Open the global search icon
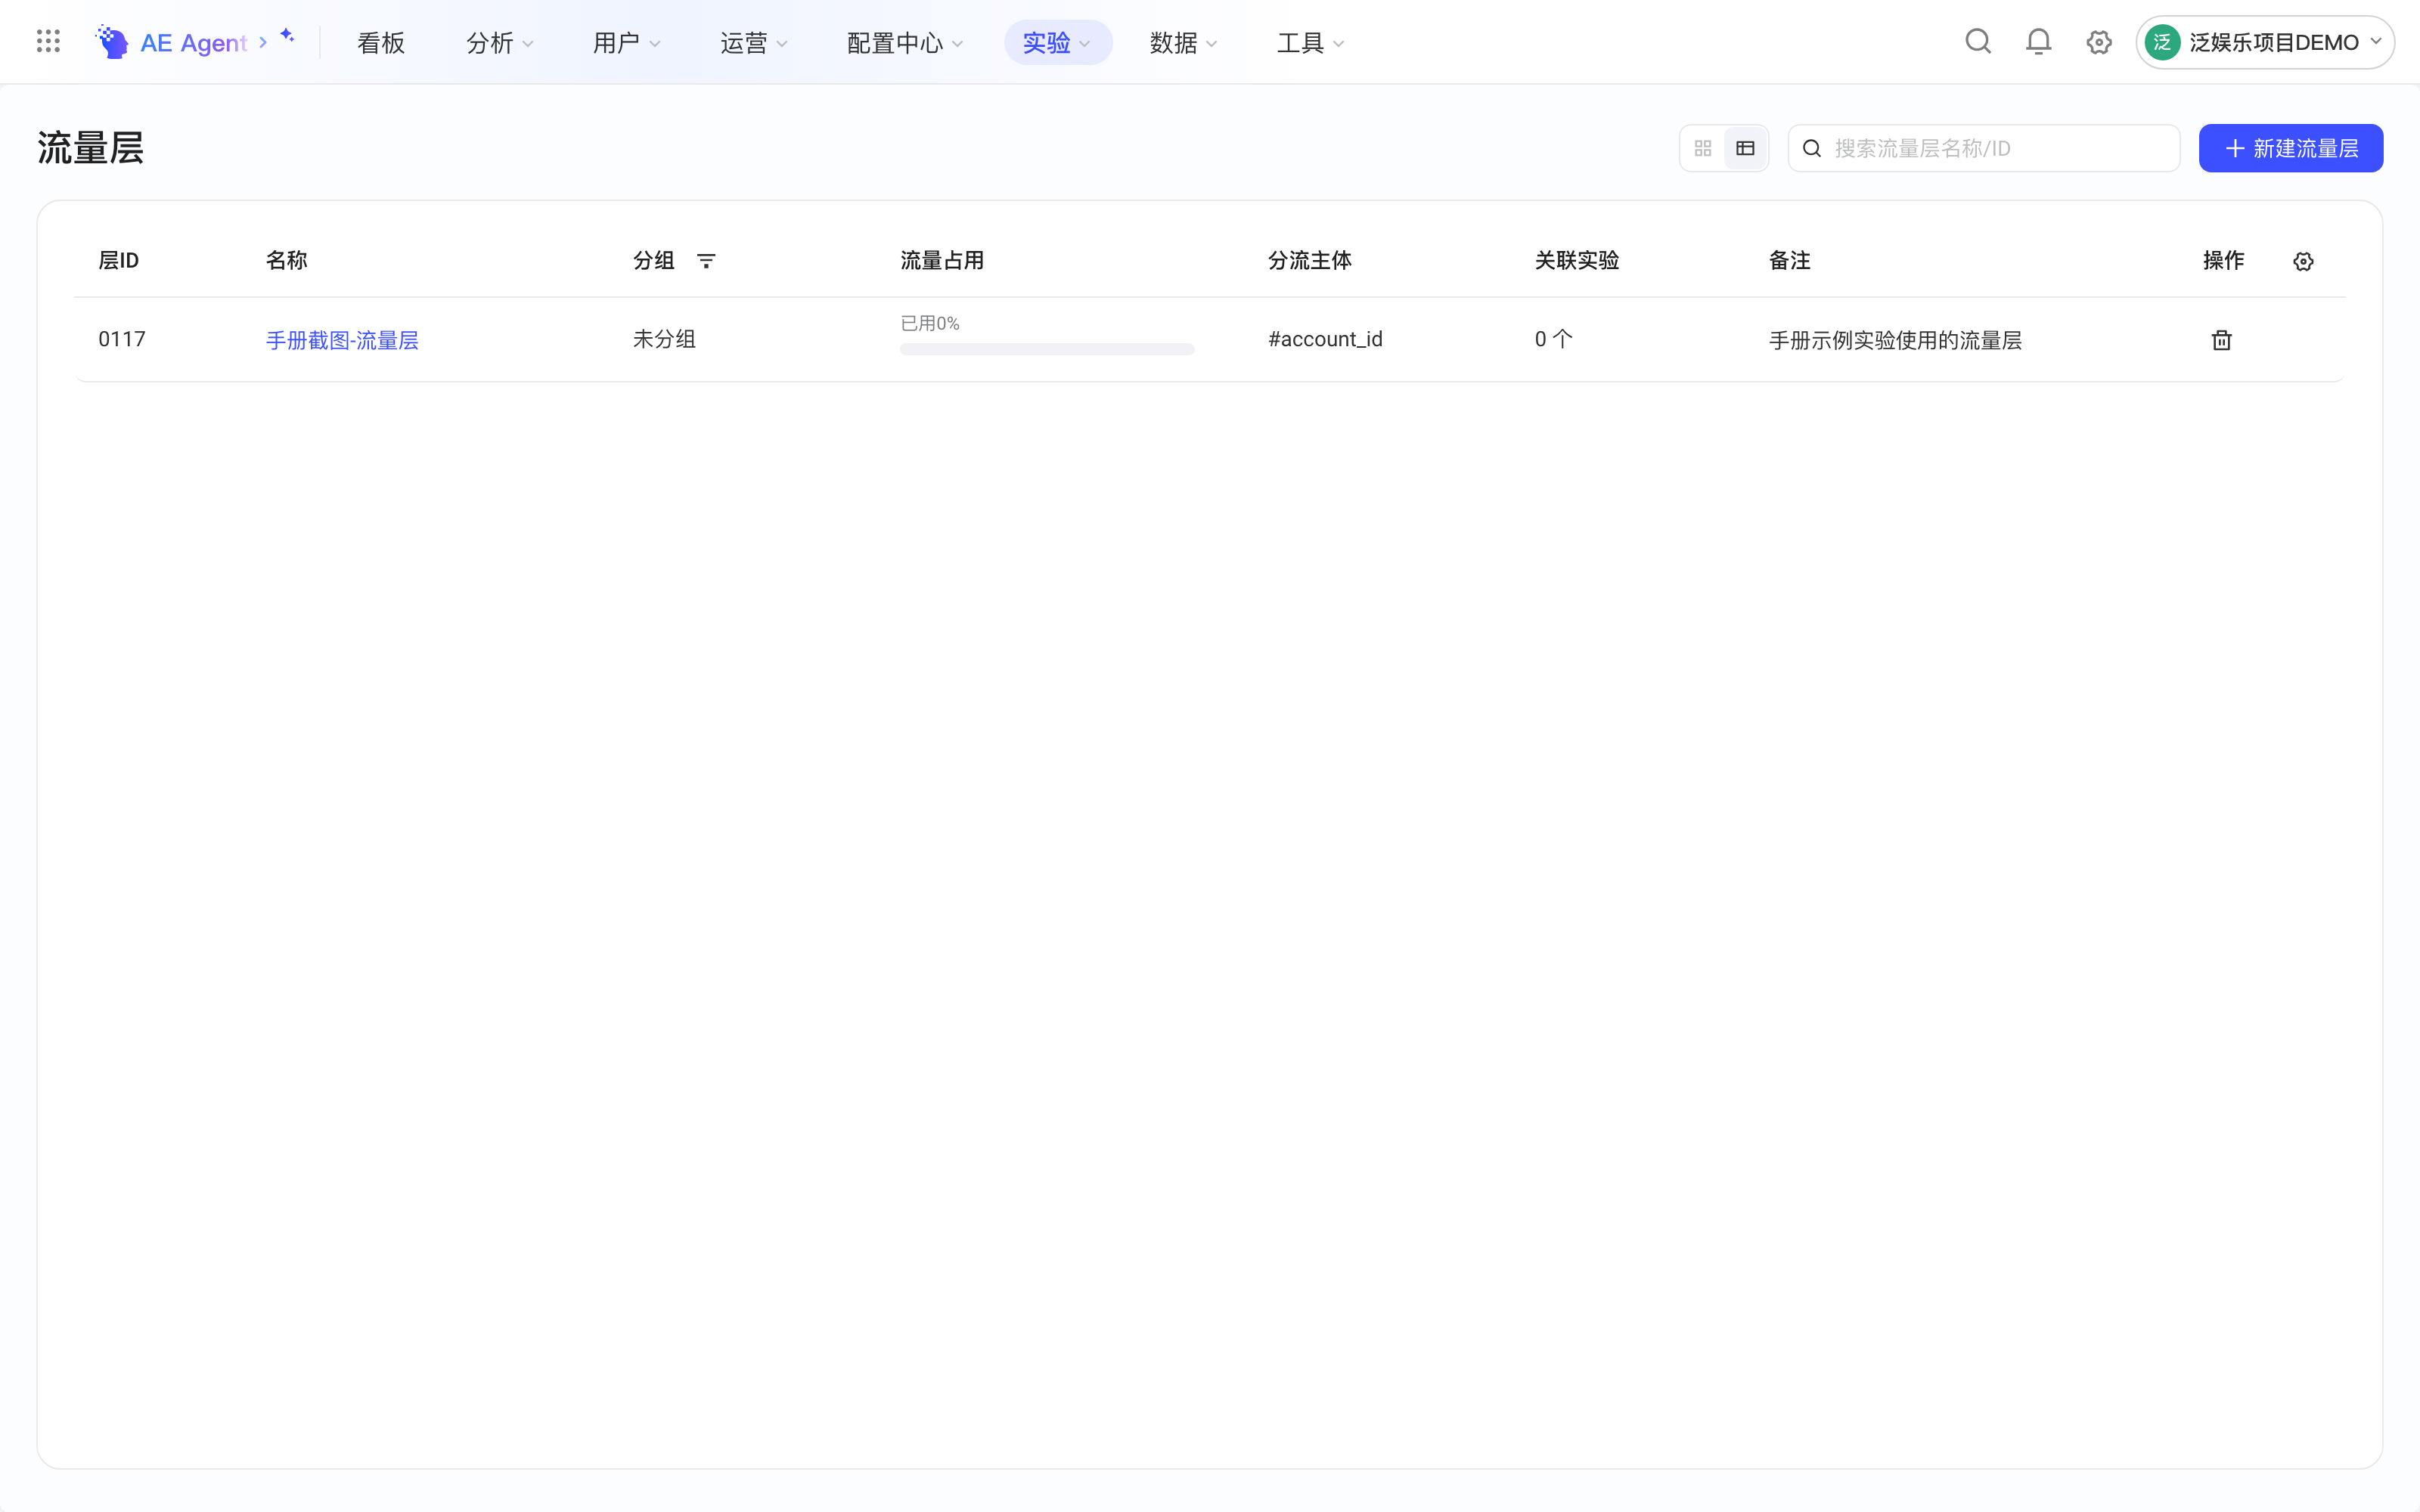The image size is (2420, 1512). (1978, 42)
